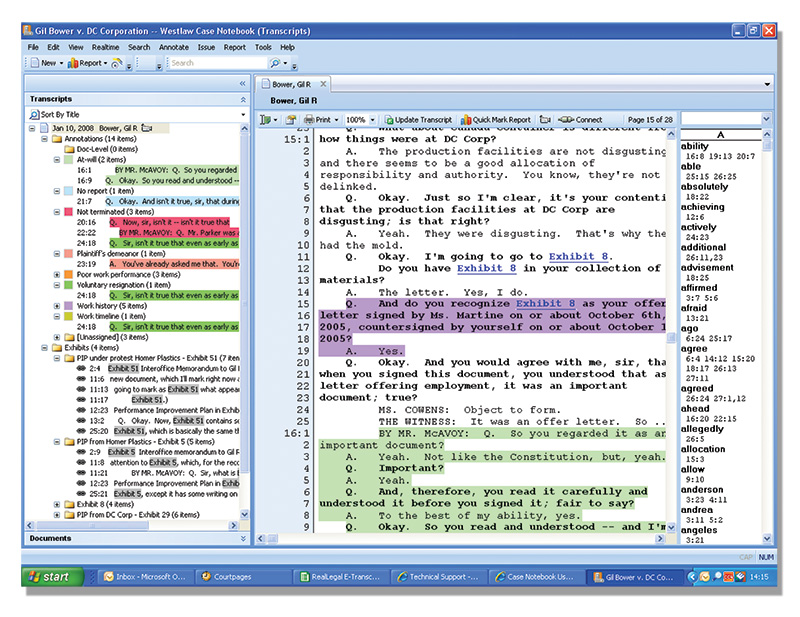Open the Tools menu

[x=263, y=47]
